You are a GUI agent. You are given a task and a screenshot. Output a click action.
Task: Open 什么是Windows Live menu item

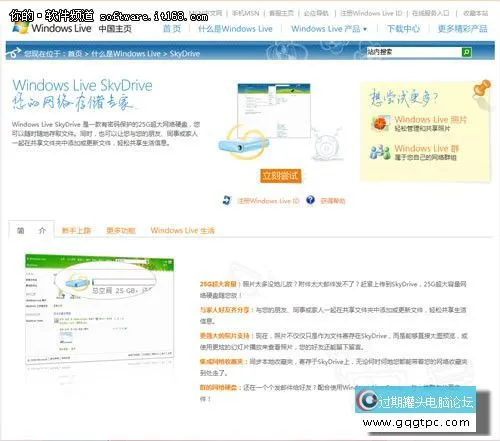click(x=235, y=29)
